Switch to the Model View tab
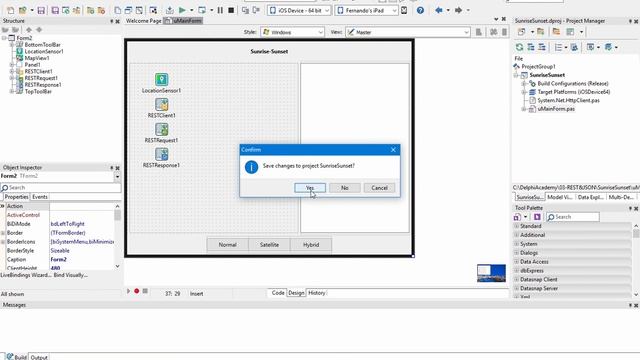 560,197
